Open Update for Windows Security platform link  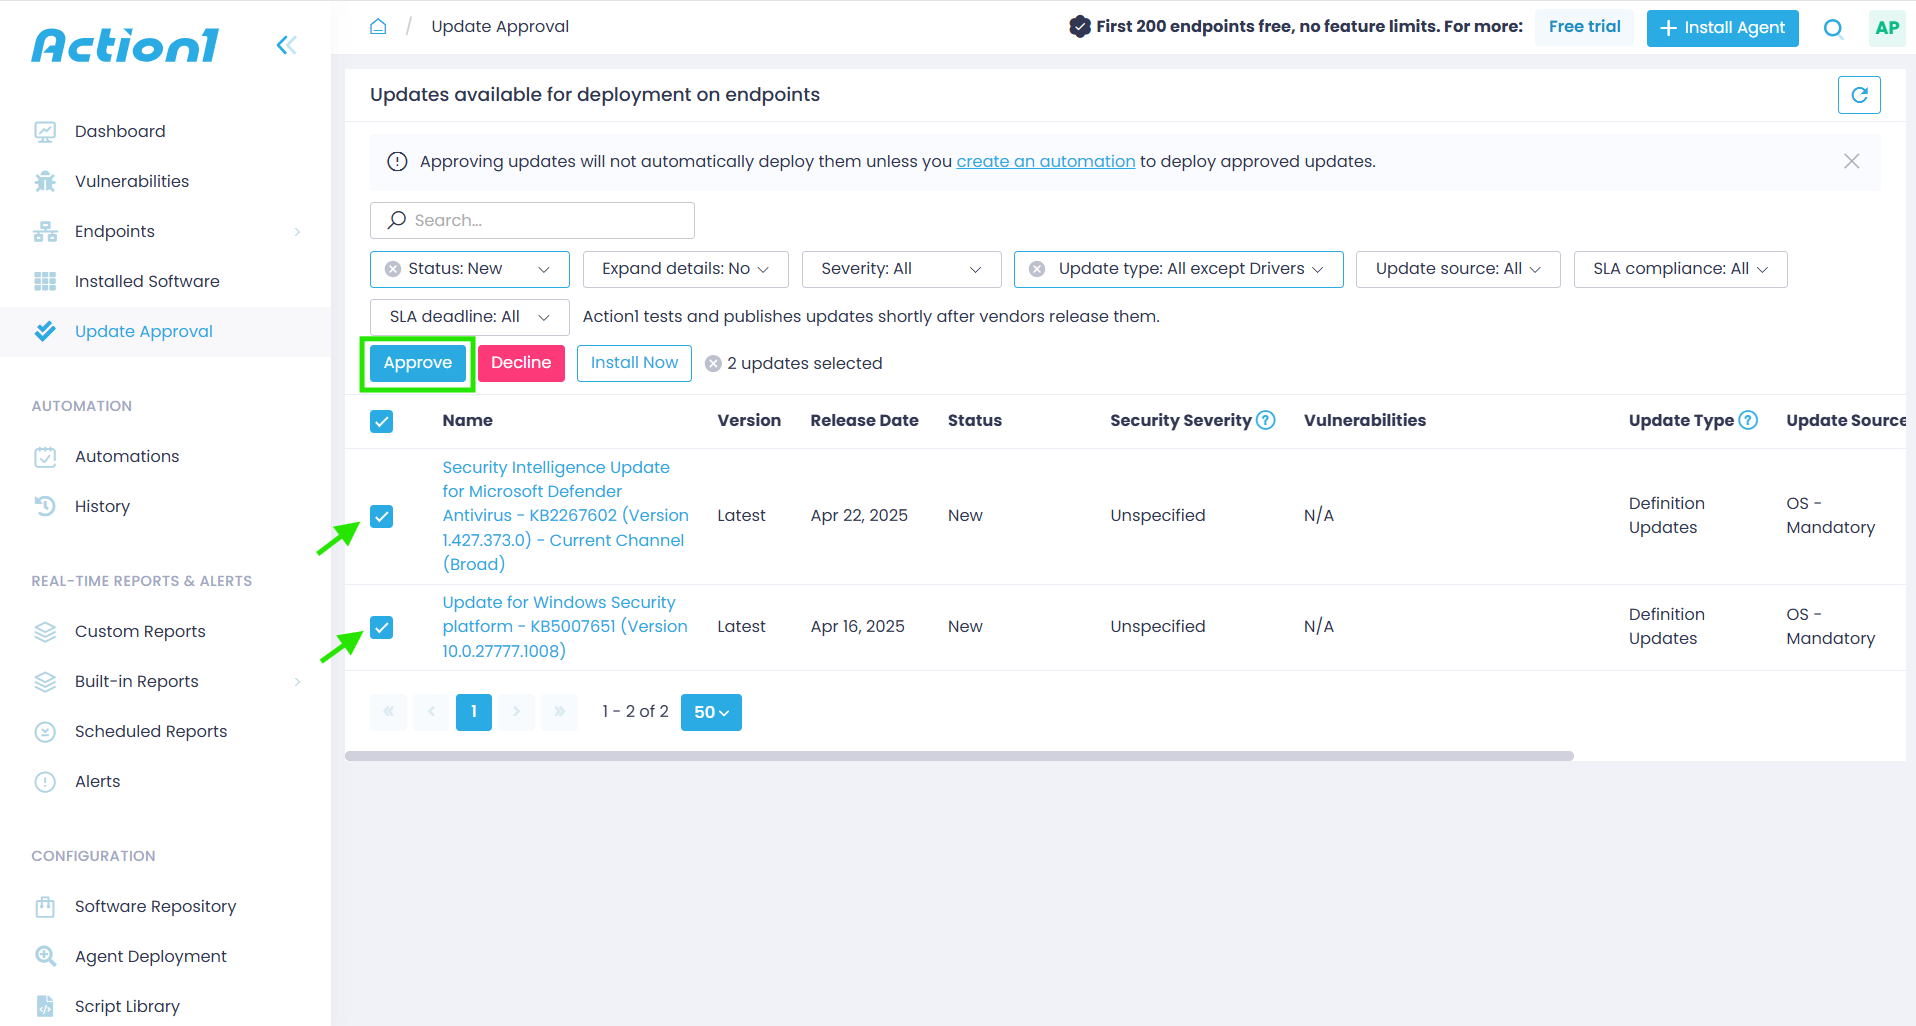pos(565,627)
